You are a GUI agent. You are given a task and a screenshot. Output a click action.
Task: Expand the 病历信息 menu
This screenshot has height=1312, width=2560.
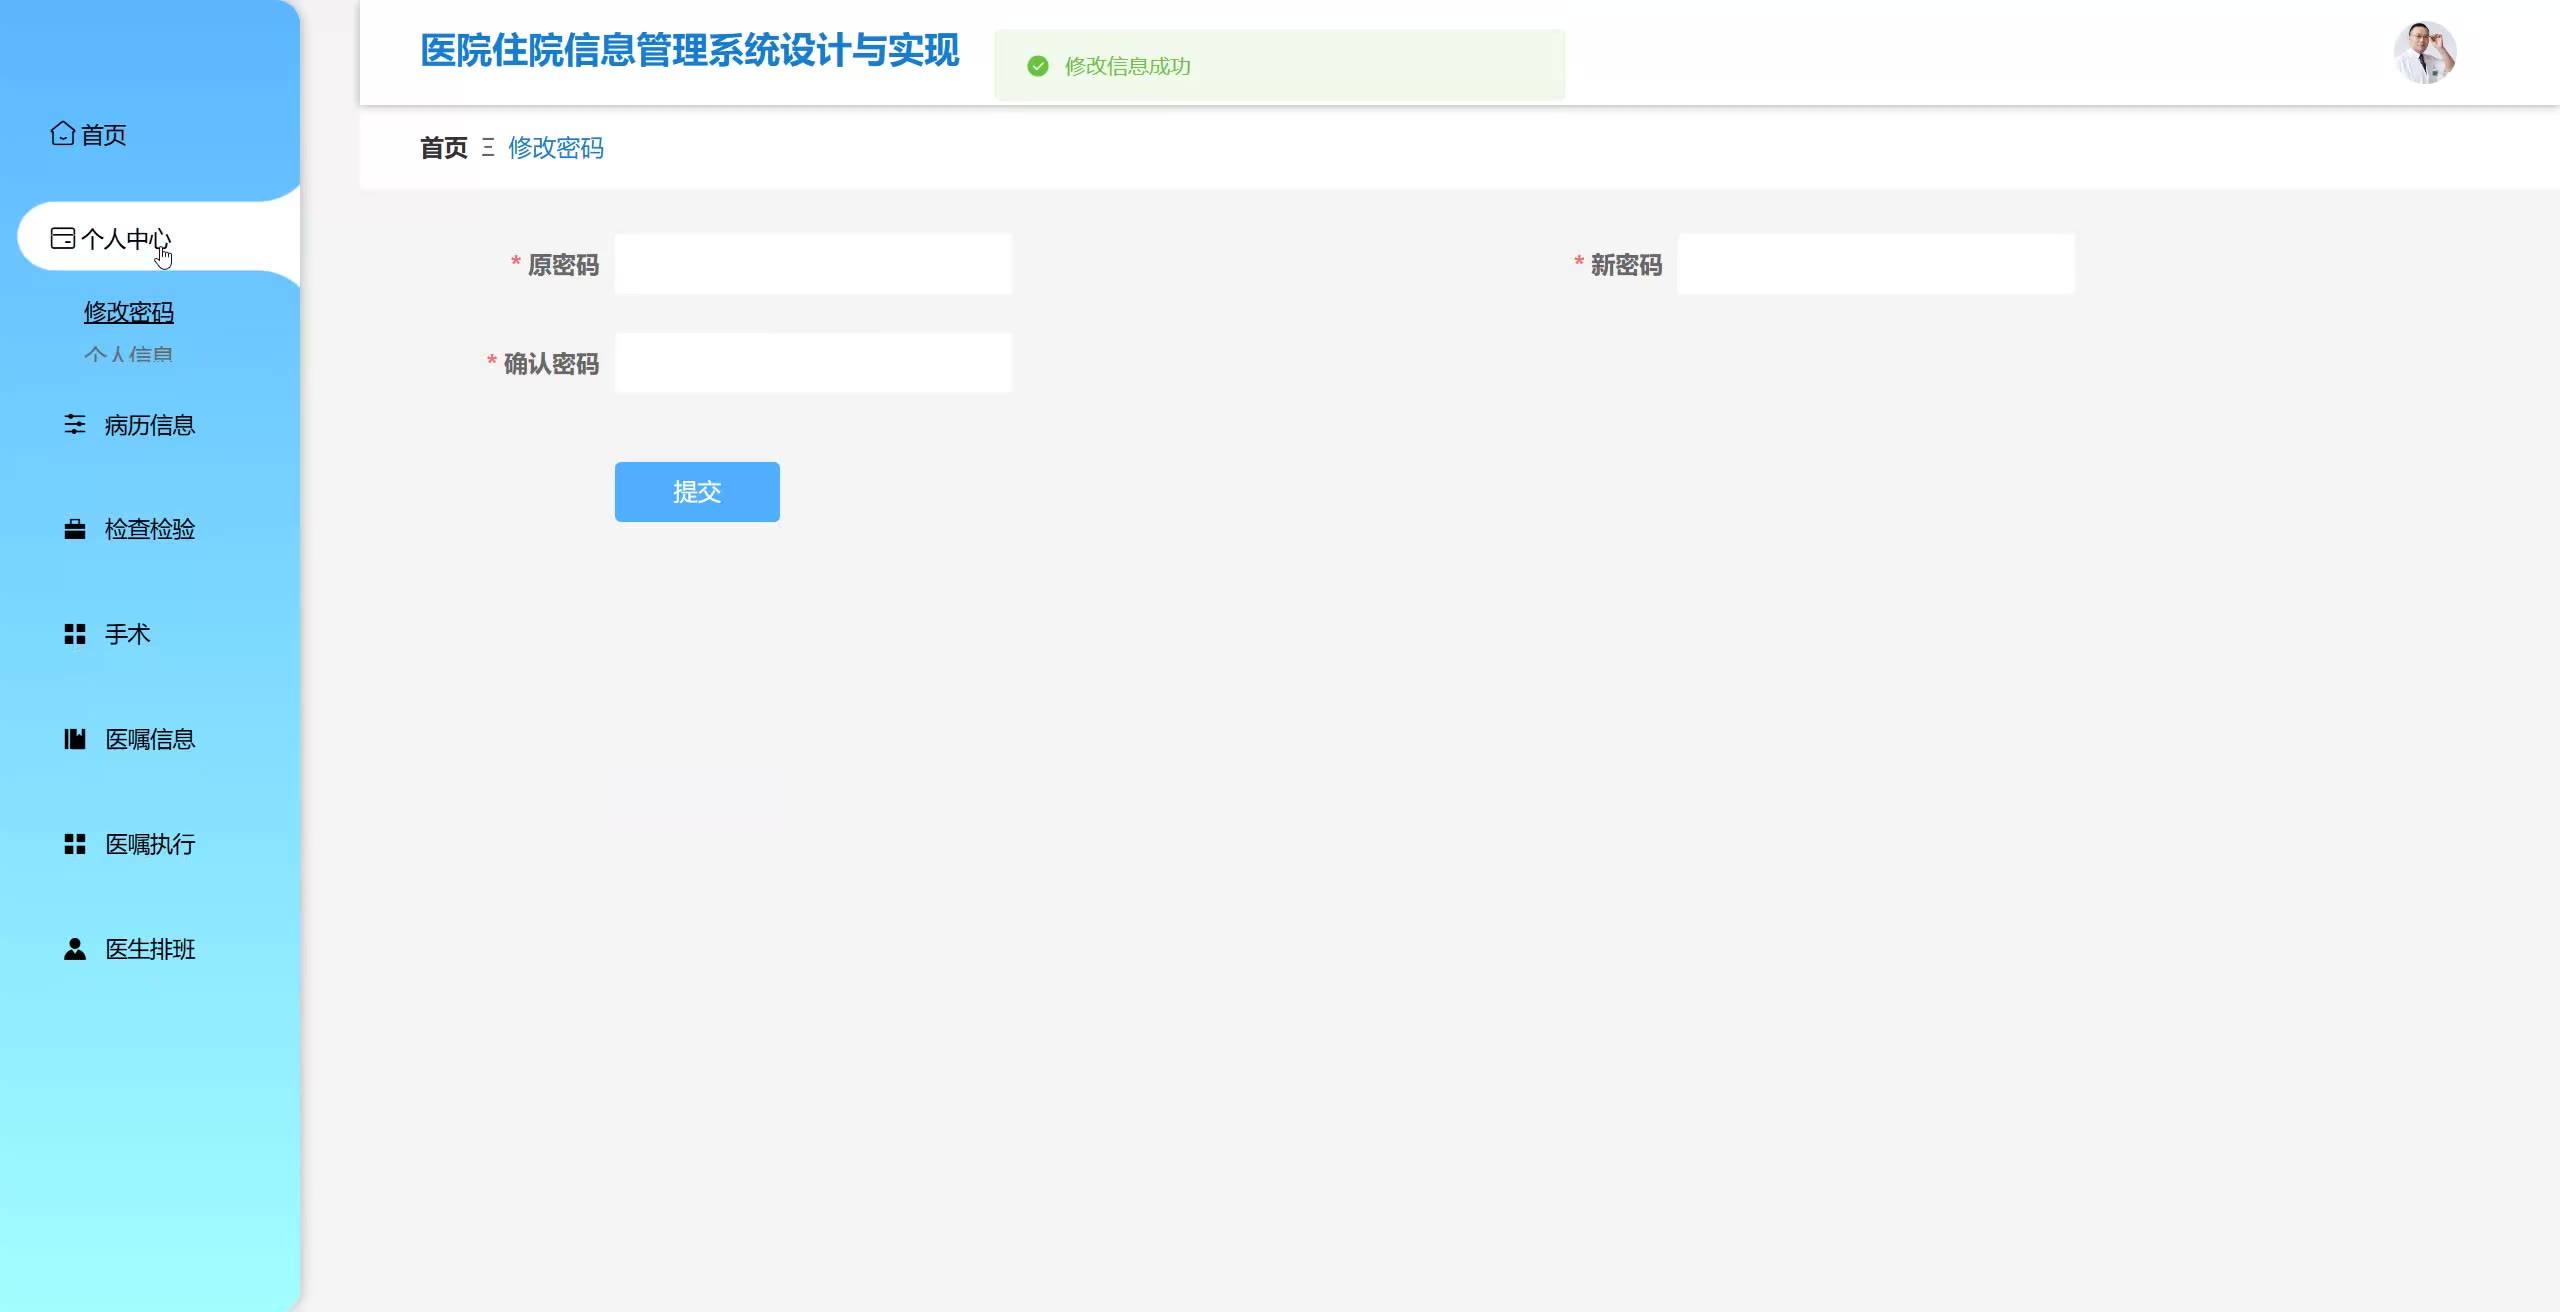[x=150, y=425]
